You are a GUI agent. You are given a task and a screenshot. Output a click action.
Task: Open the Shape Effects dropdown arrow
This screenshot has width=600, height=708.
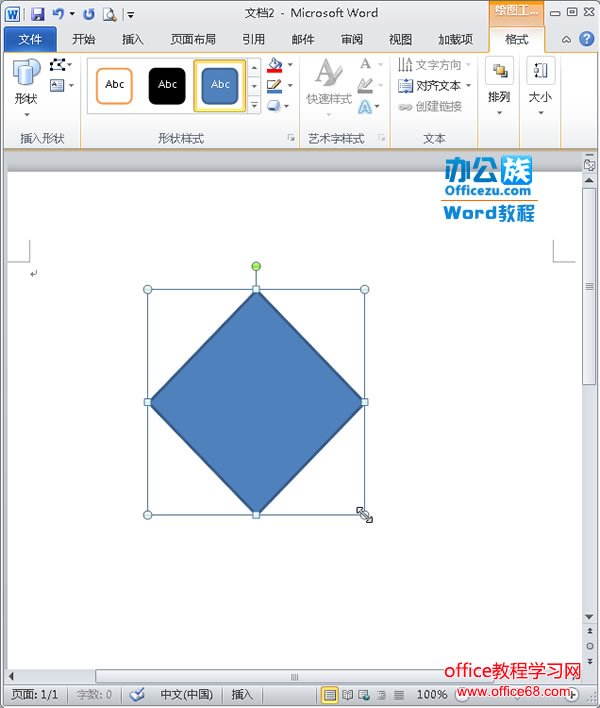click(286, 106)
